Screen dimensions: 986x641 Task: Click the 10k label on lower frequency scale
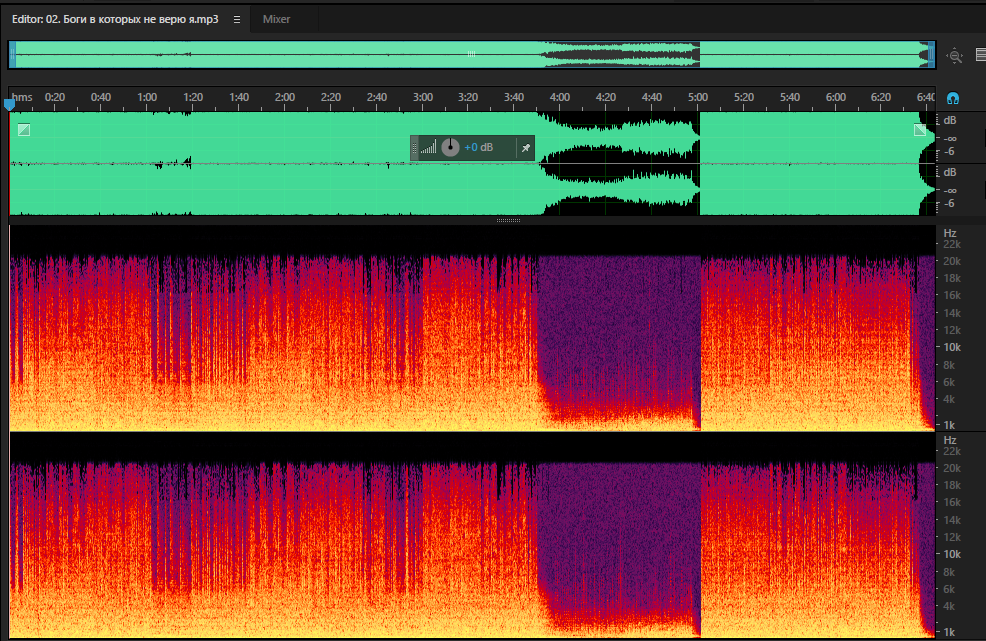click(952, 554)
